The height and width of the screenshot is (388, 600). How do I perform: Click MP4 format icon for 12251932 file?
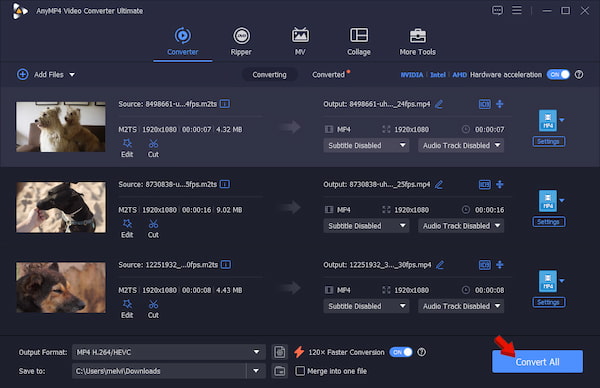(x=548, y=281)
